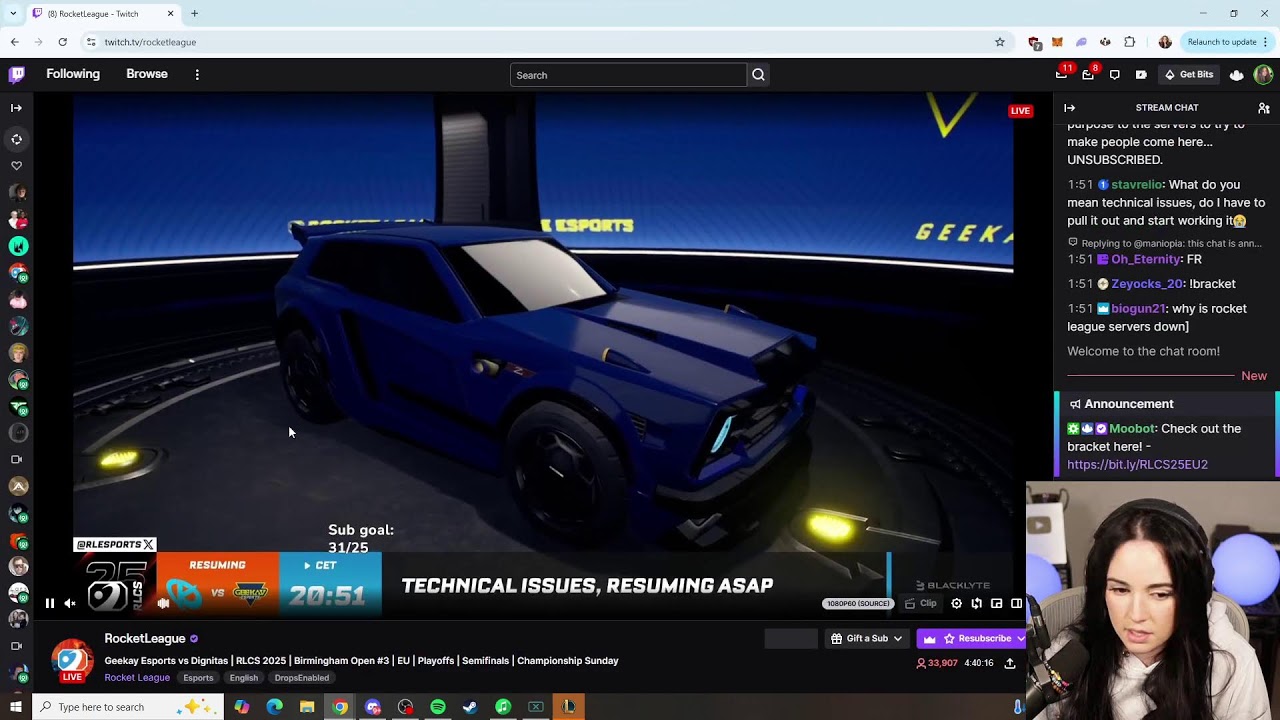This screenshot has height=720, width=1280.
Task: Open Steam from the taskbar
Action: point(470,707)
